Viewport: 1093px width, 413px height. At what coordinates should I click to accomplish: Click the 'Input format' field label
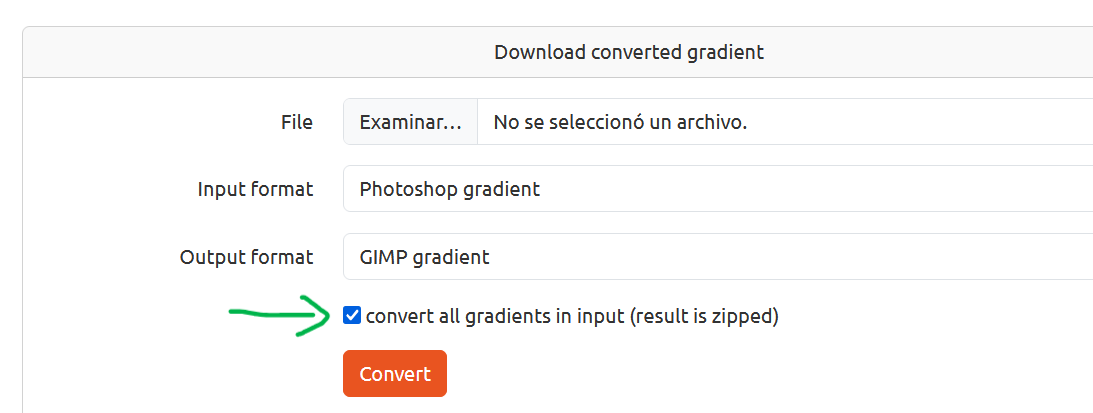255,189
